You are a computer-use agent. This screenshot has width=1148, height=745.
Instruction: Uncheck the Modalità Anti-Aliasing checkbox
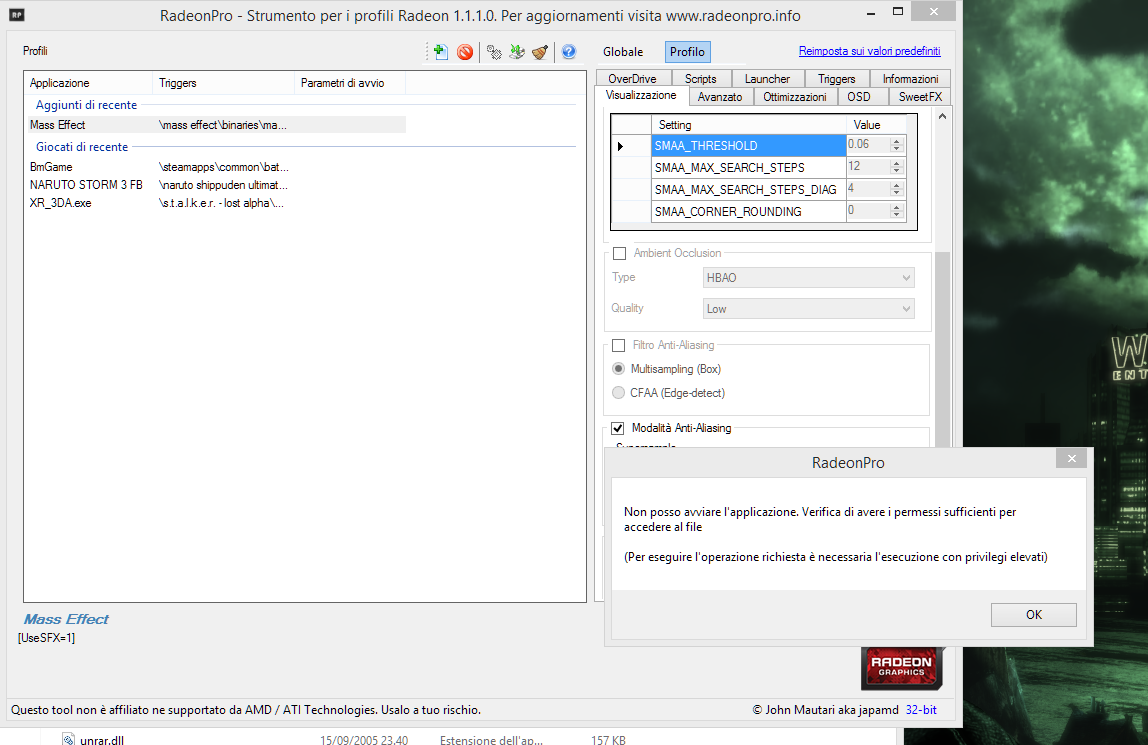pyautogui.click(x=618, y=428)
